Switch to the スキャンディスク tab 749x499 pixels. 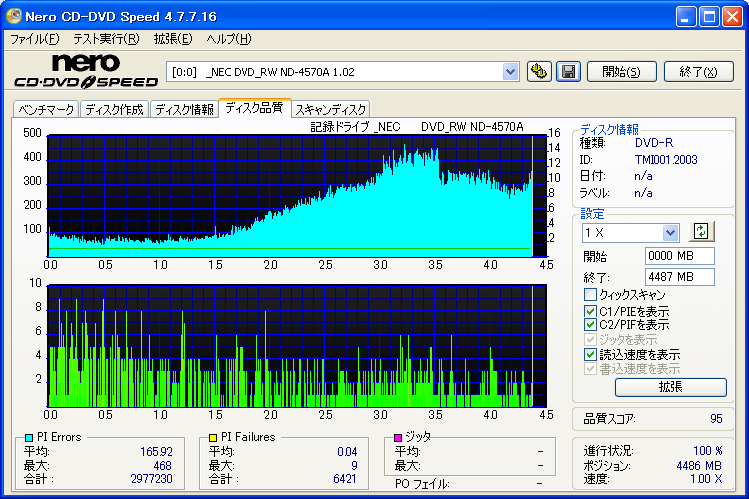pyautogui.click(x=330, y=109)
